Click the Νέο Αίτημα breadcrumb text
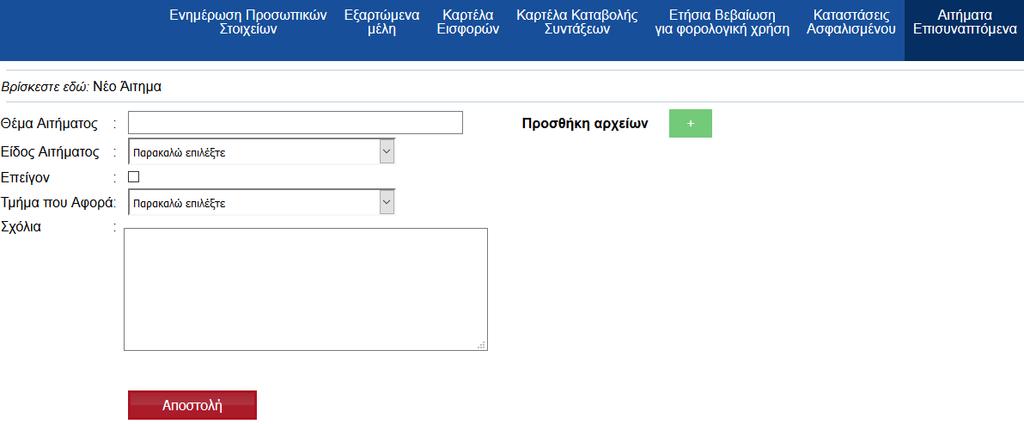The width and height of the screenshot is (1024, 424). coord(127,86)
